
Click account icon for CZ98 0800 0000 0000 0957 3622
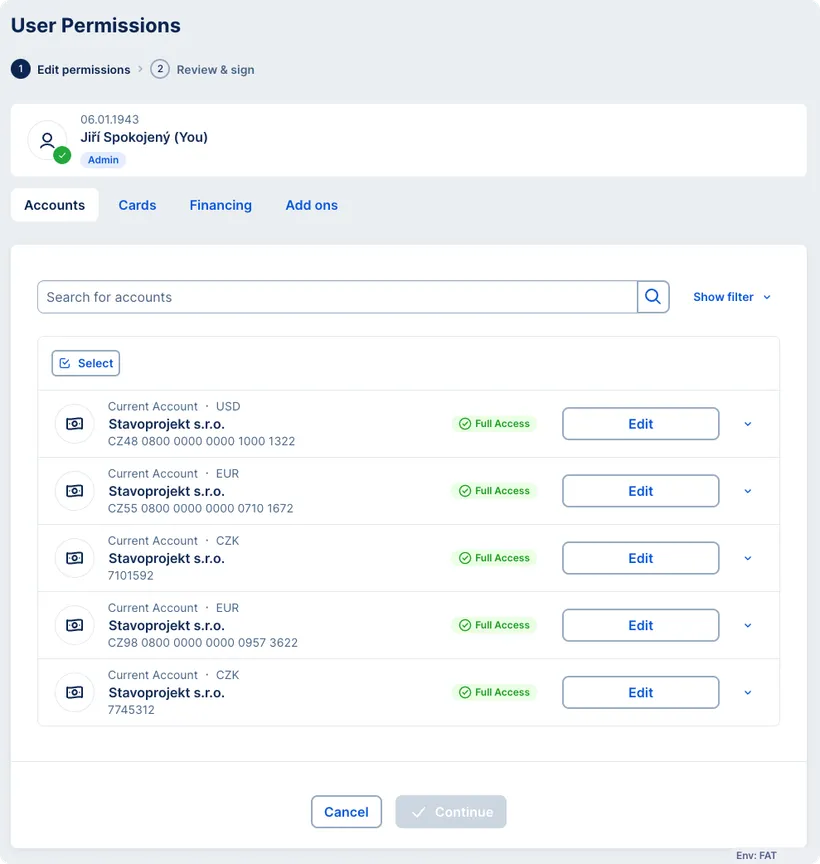tap(74, 625)
